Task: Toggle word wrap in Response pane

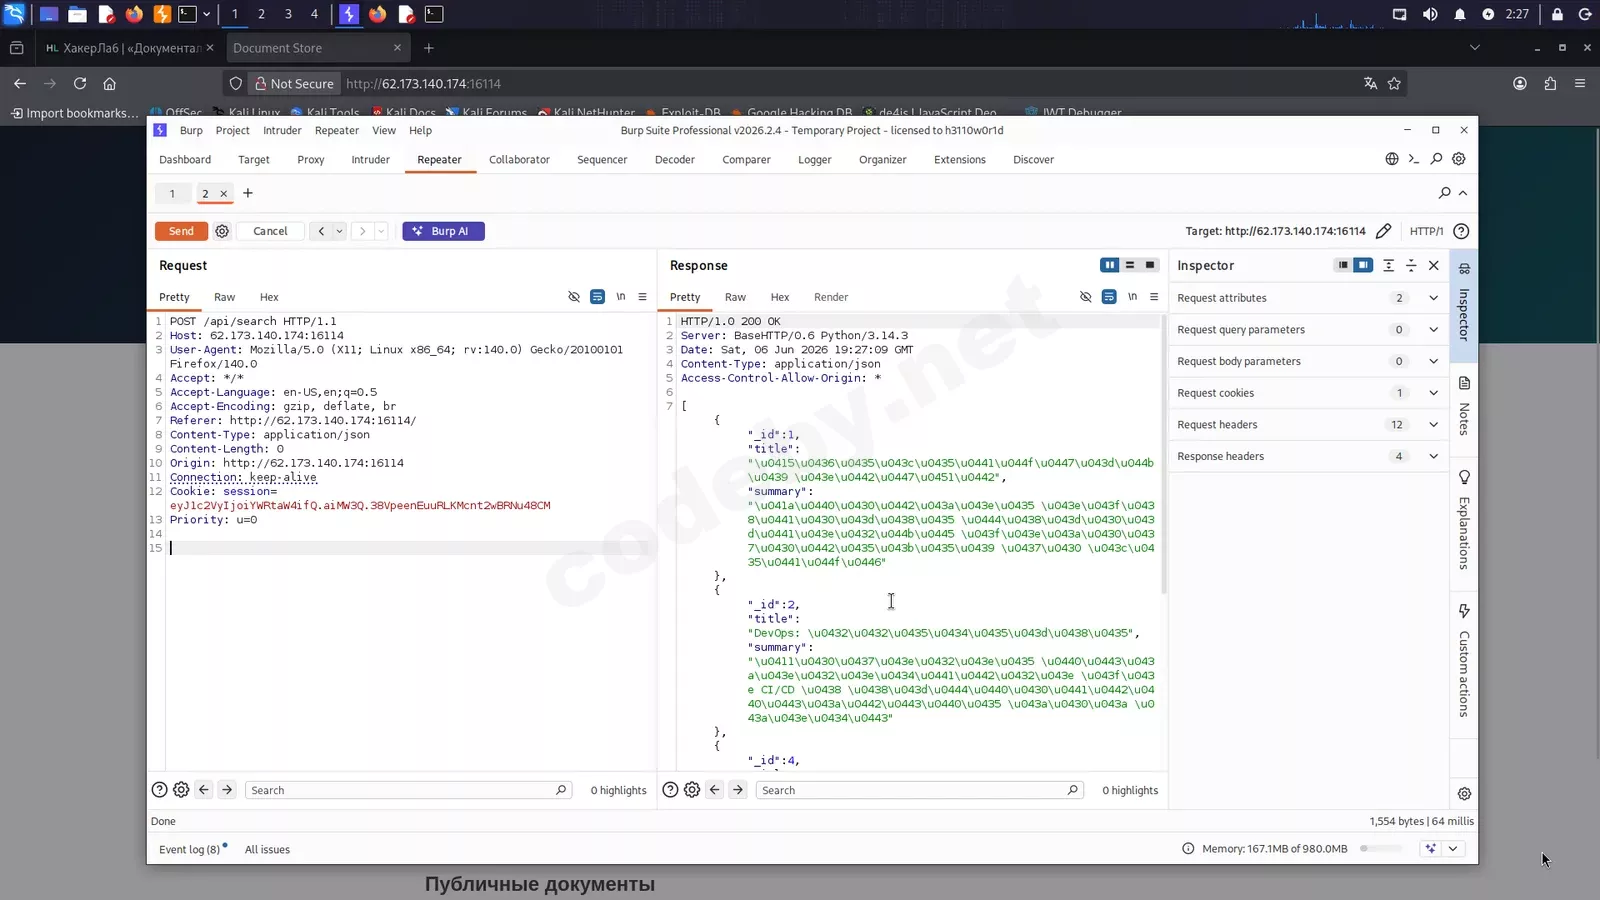Action: pos(1109,297)
